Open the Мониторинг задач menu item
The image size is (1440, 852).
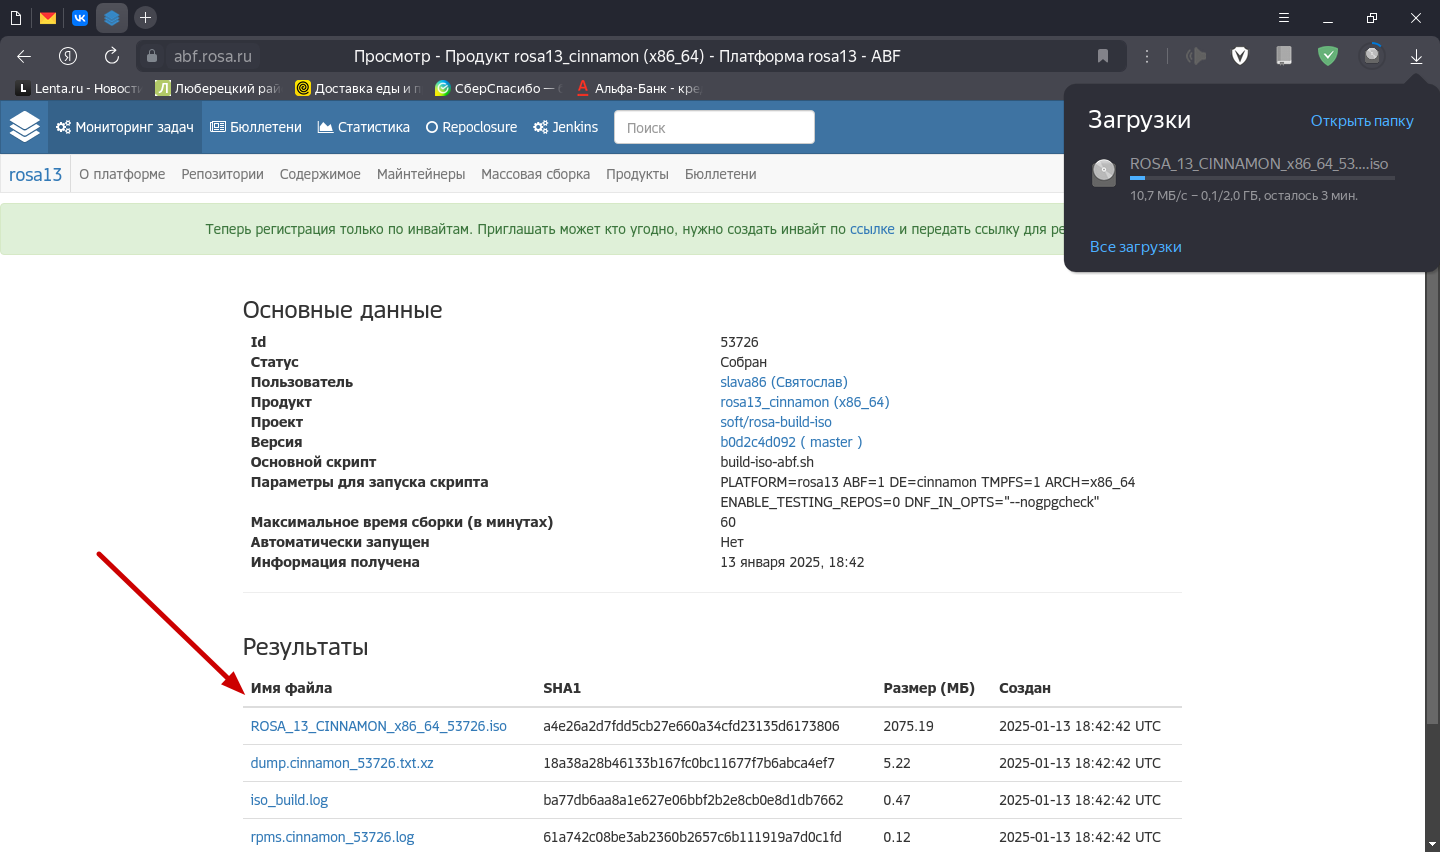(125, 127)
